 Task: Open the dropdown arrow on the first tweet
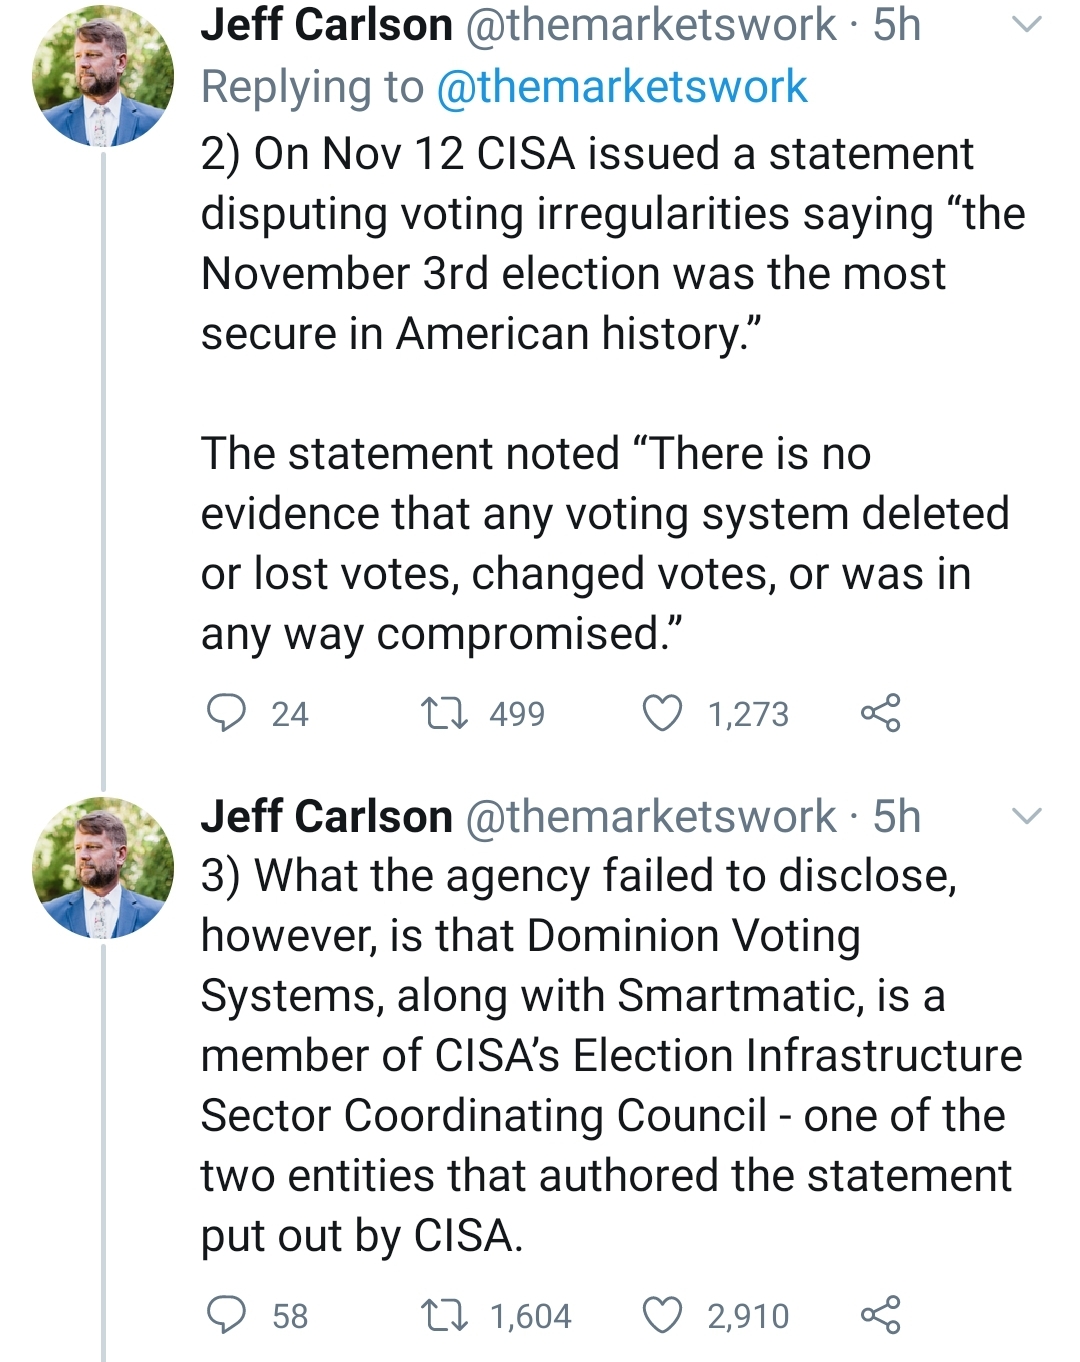[x=1027, y=25]
